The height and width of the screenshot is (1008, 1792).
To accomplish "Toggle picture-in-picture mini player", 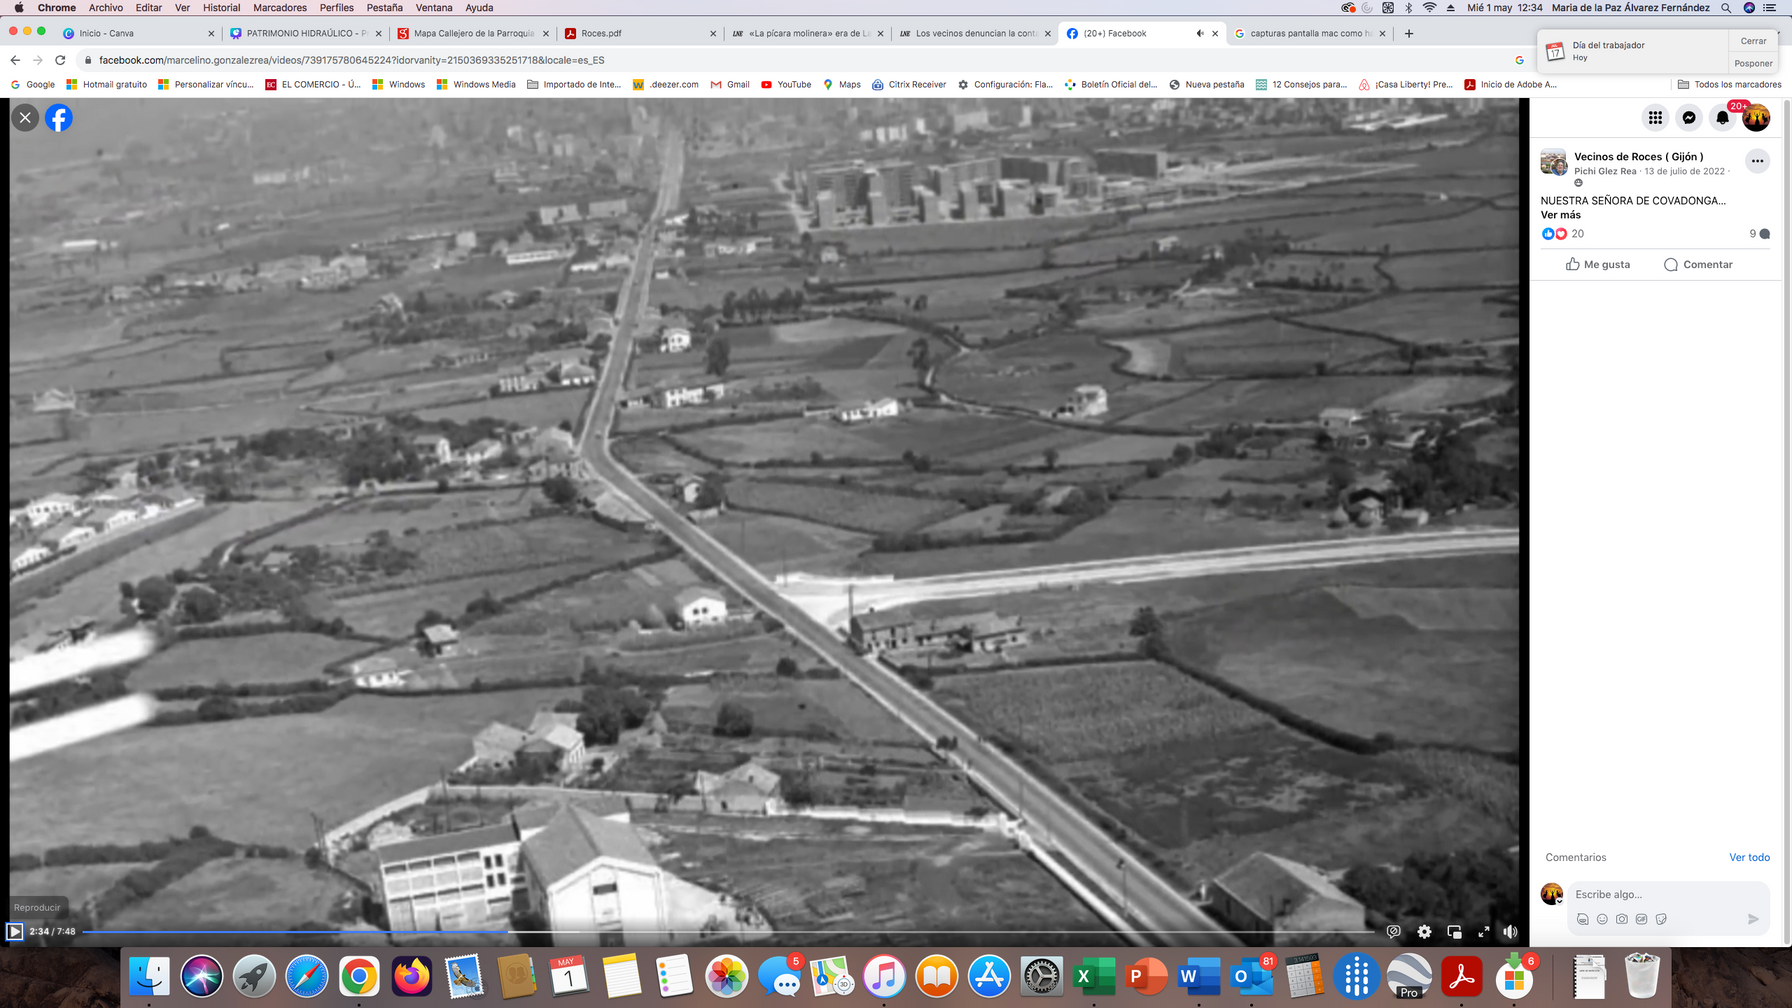I will tap(1454, 932).
